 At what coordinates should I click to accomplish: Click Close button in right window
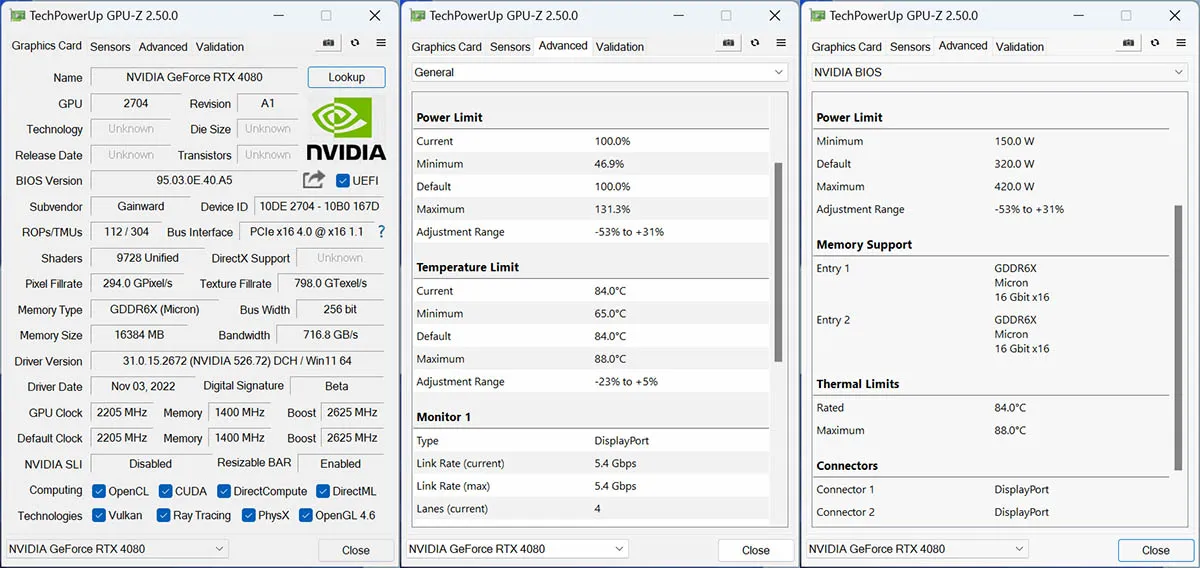coord(1156,550)
